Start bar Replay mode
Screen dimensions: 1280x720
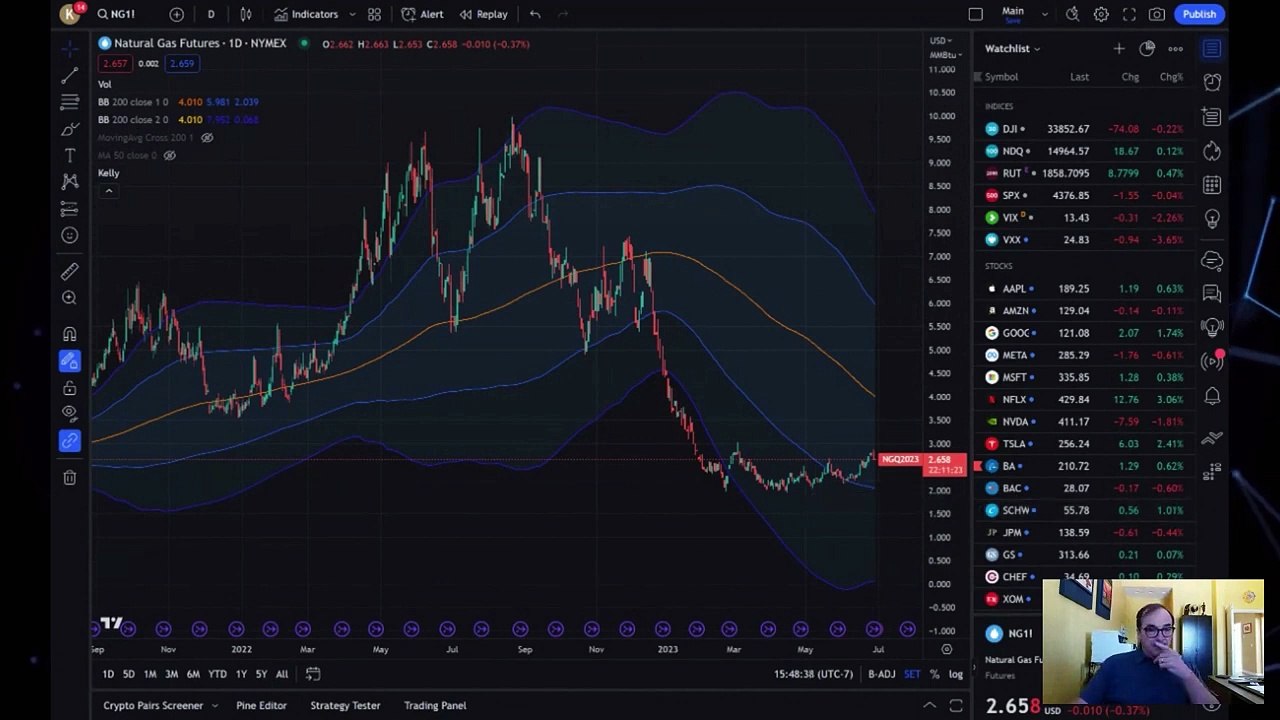[483, 14]
